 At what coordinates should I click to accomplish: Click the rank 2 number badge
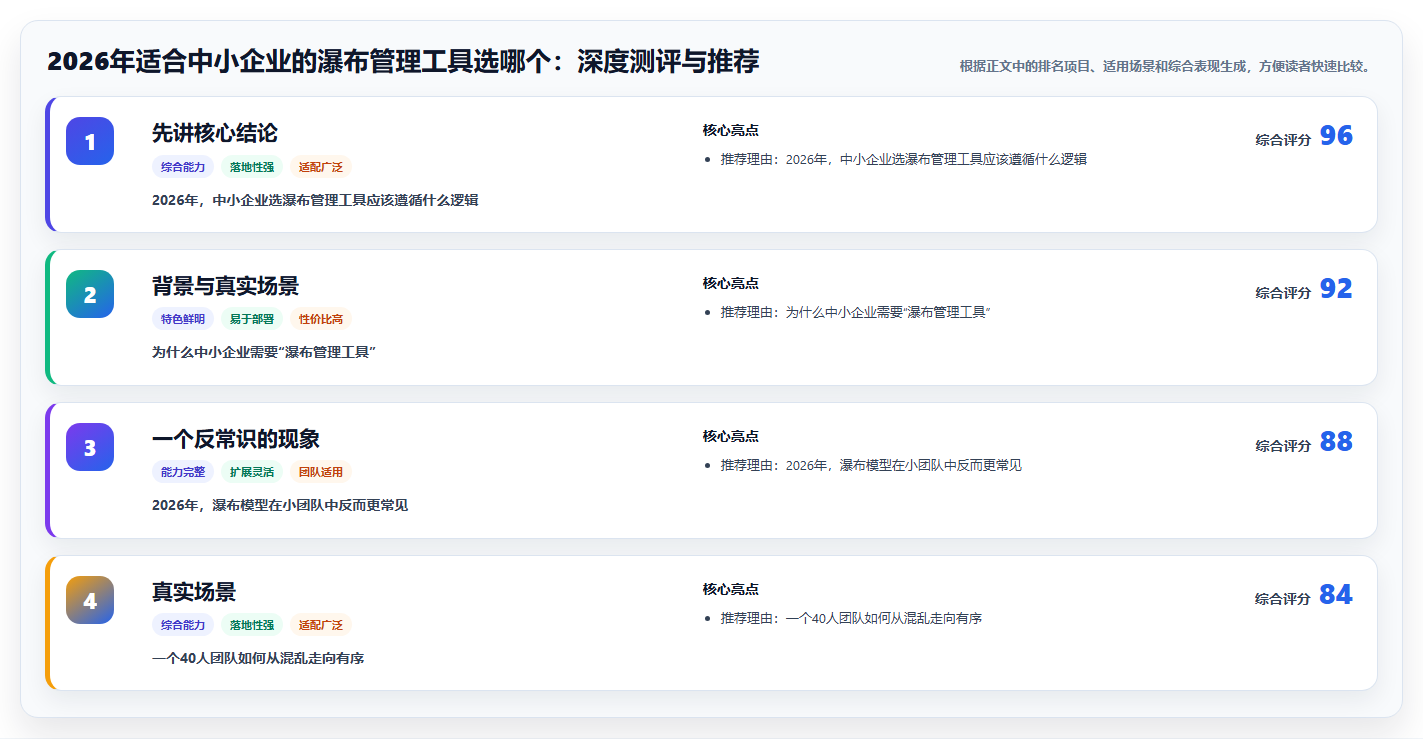click(90, 294)
